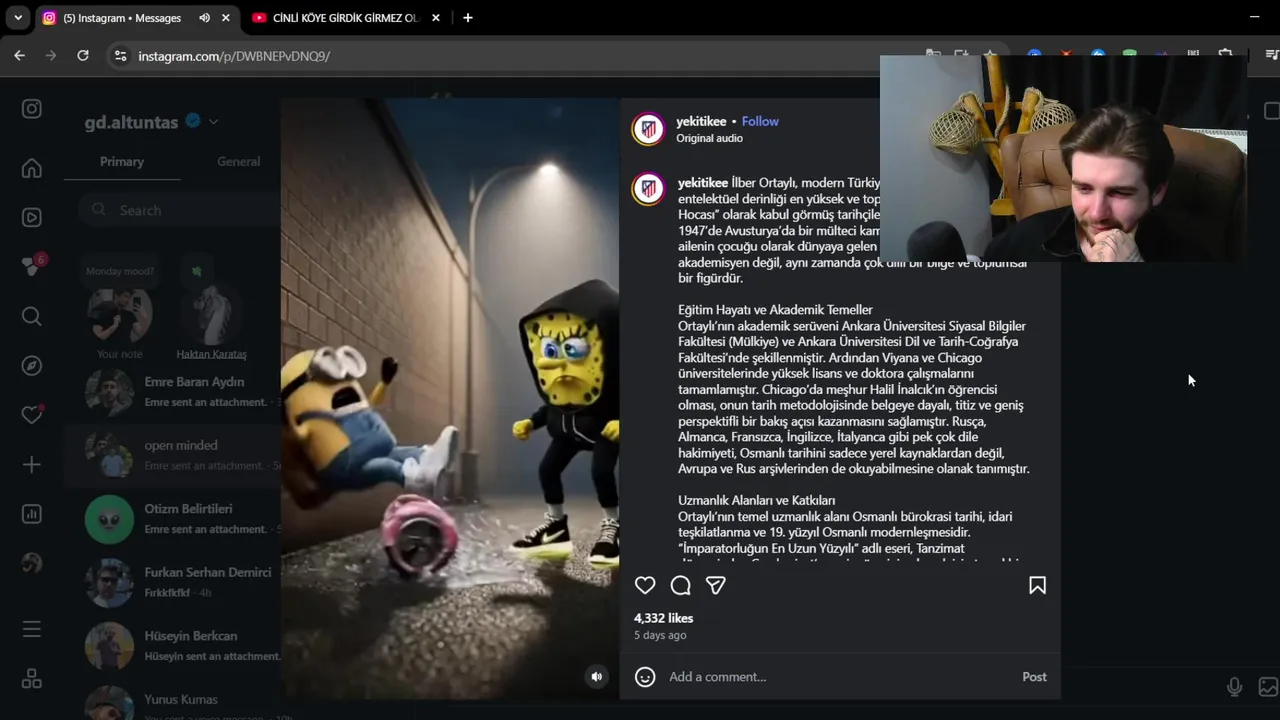Switch to the General messages tab
Image resolution: width=1280 pixels, height=720 pixels.
tap(238, 161)
